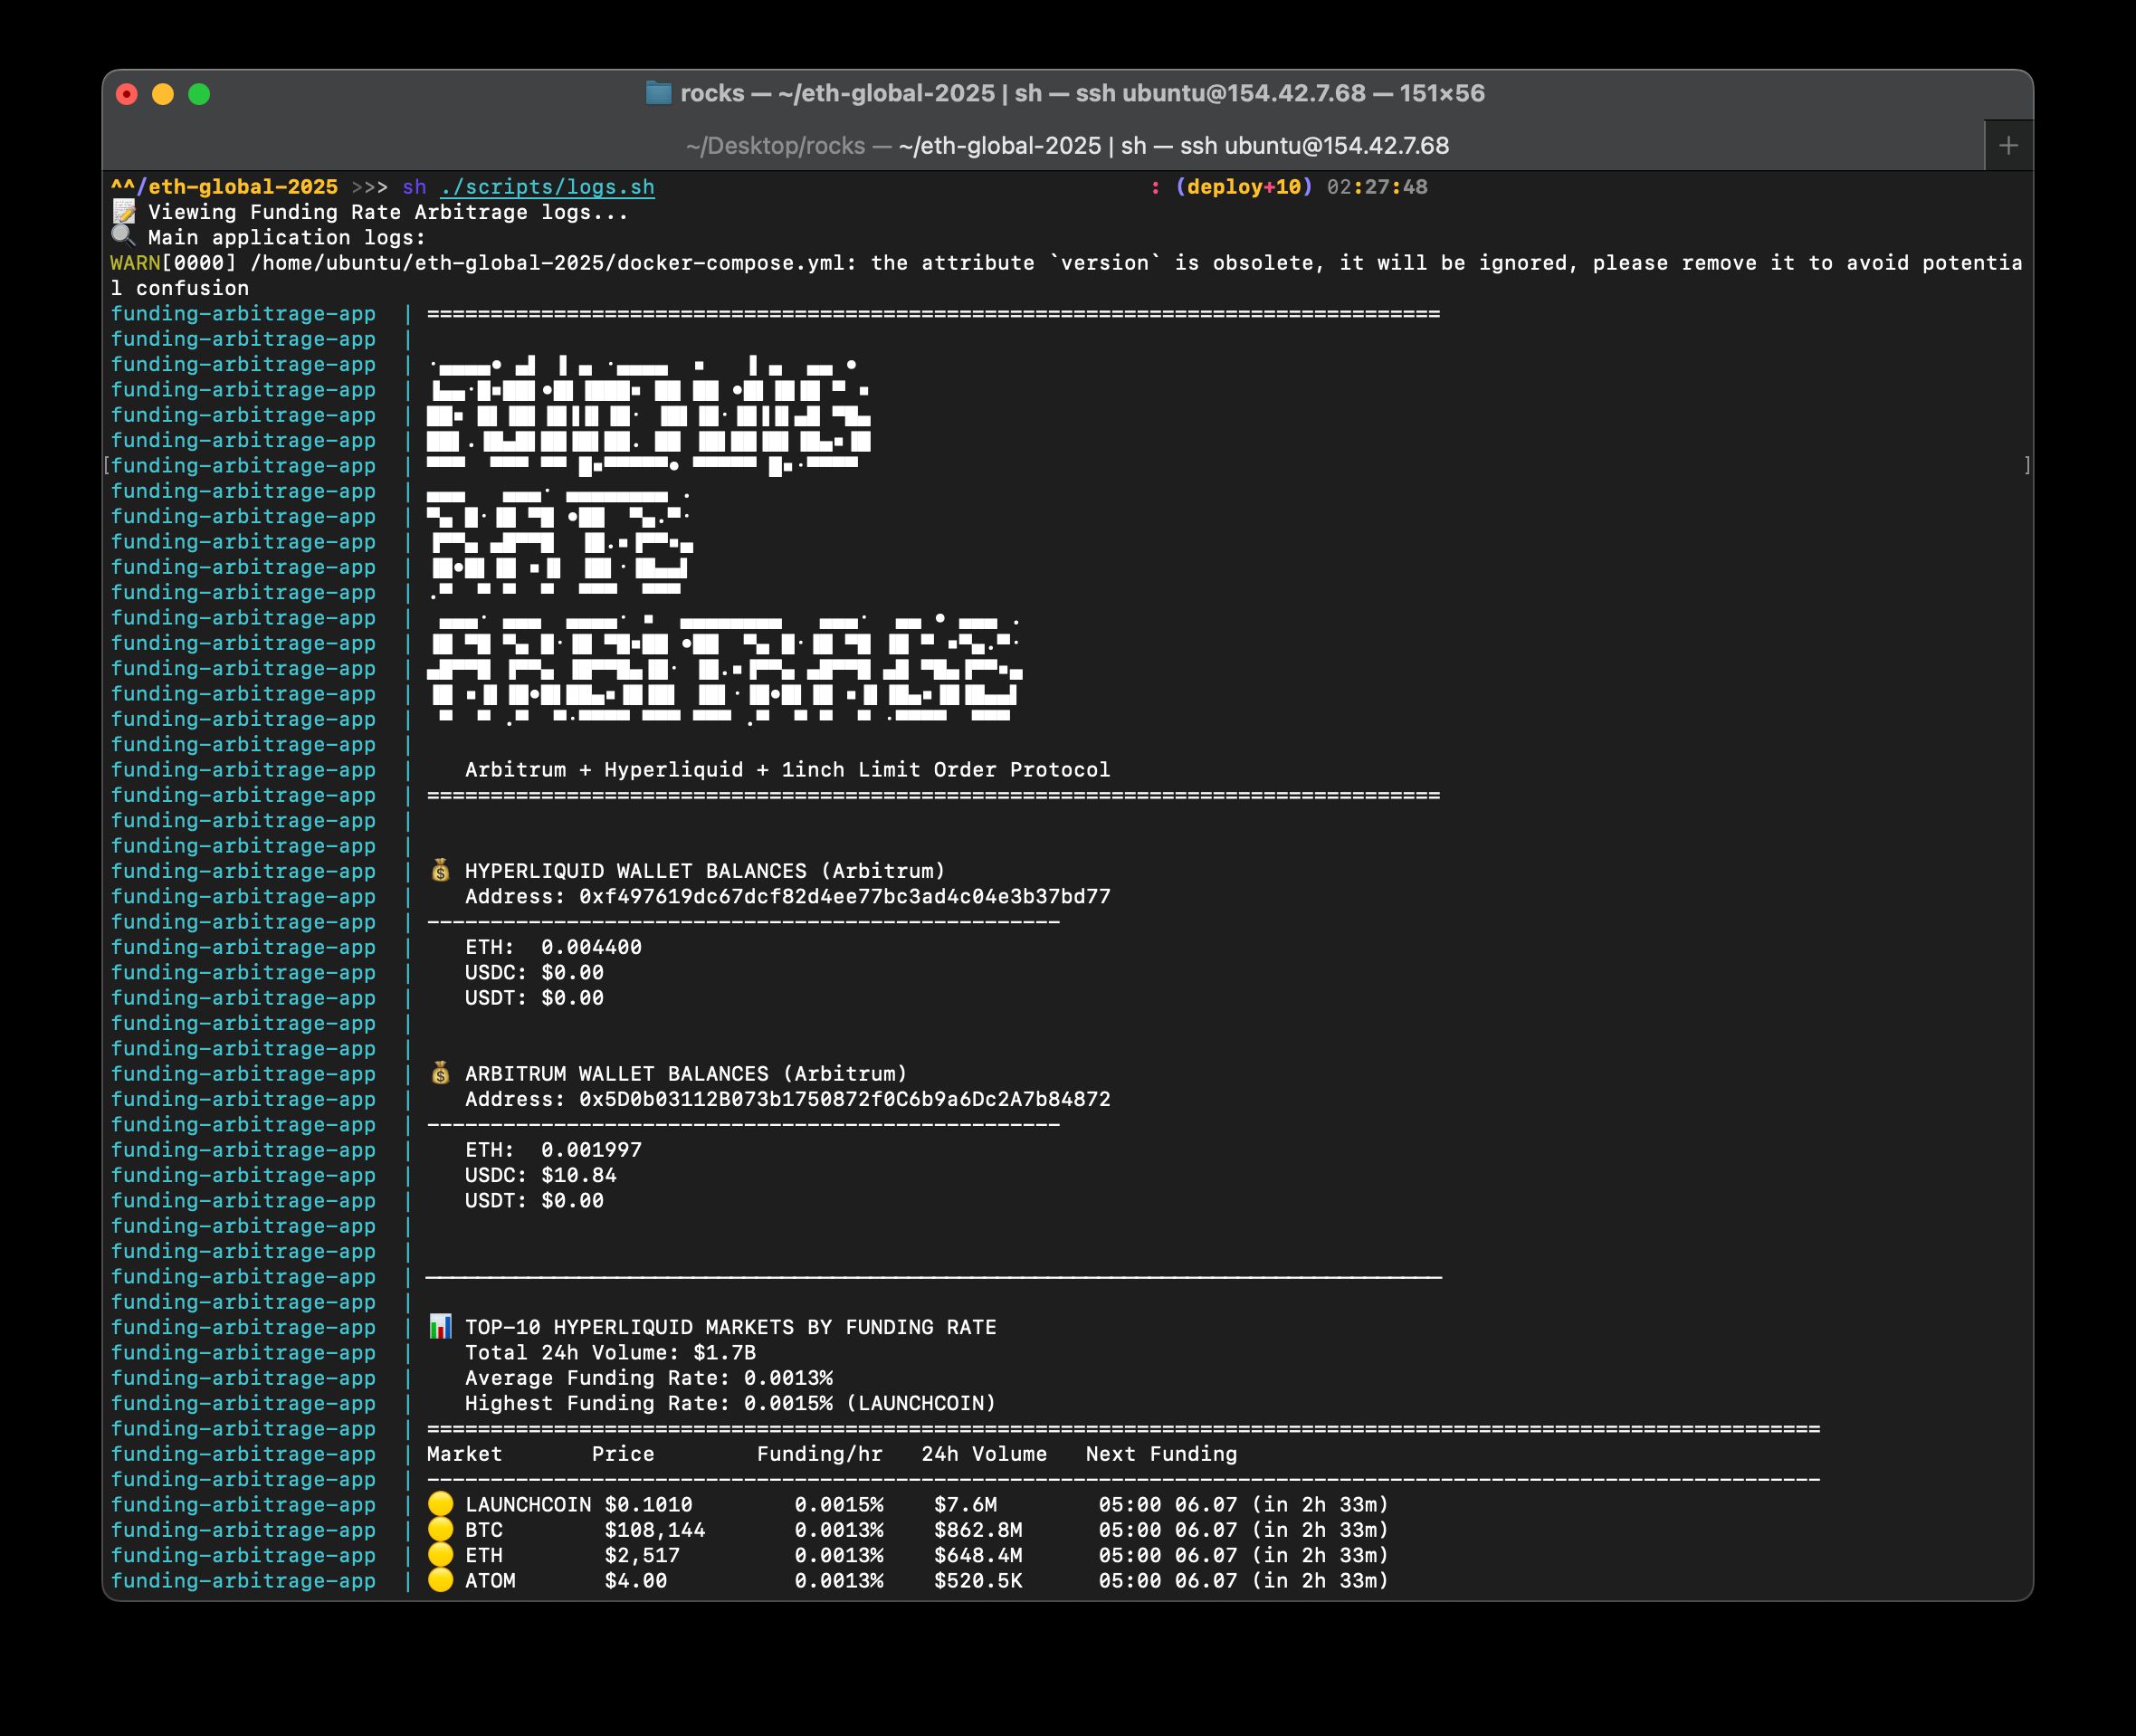Click the folder proxy icon in the title bar
The width and height of the screenshot is (2136, 1736).
point(658,93)
